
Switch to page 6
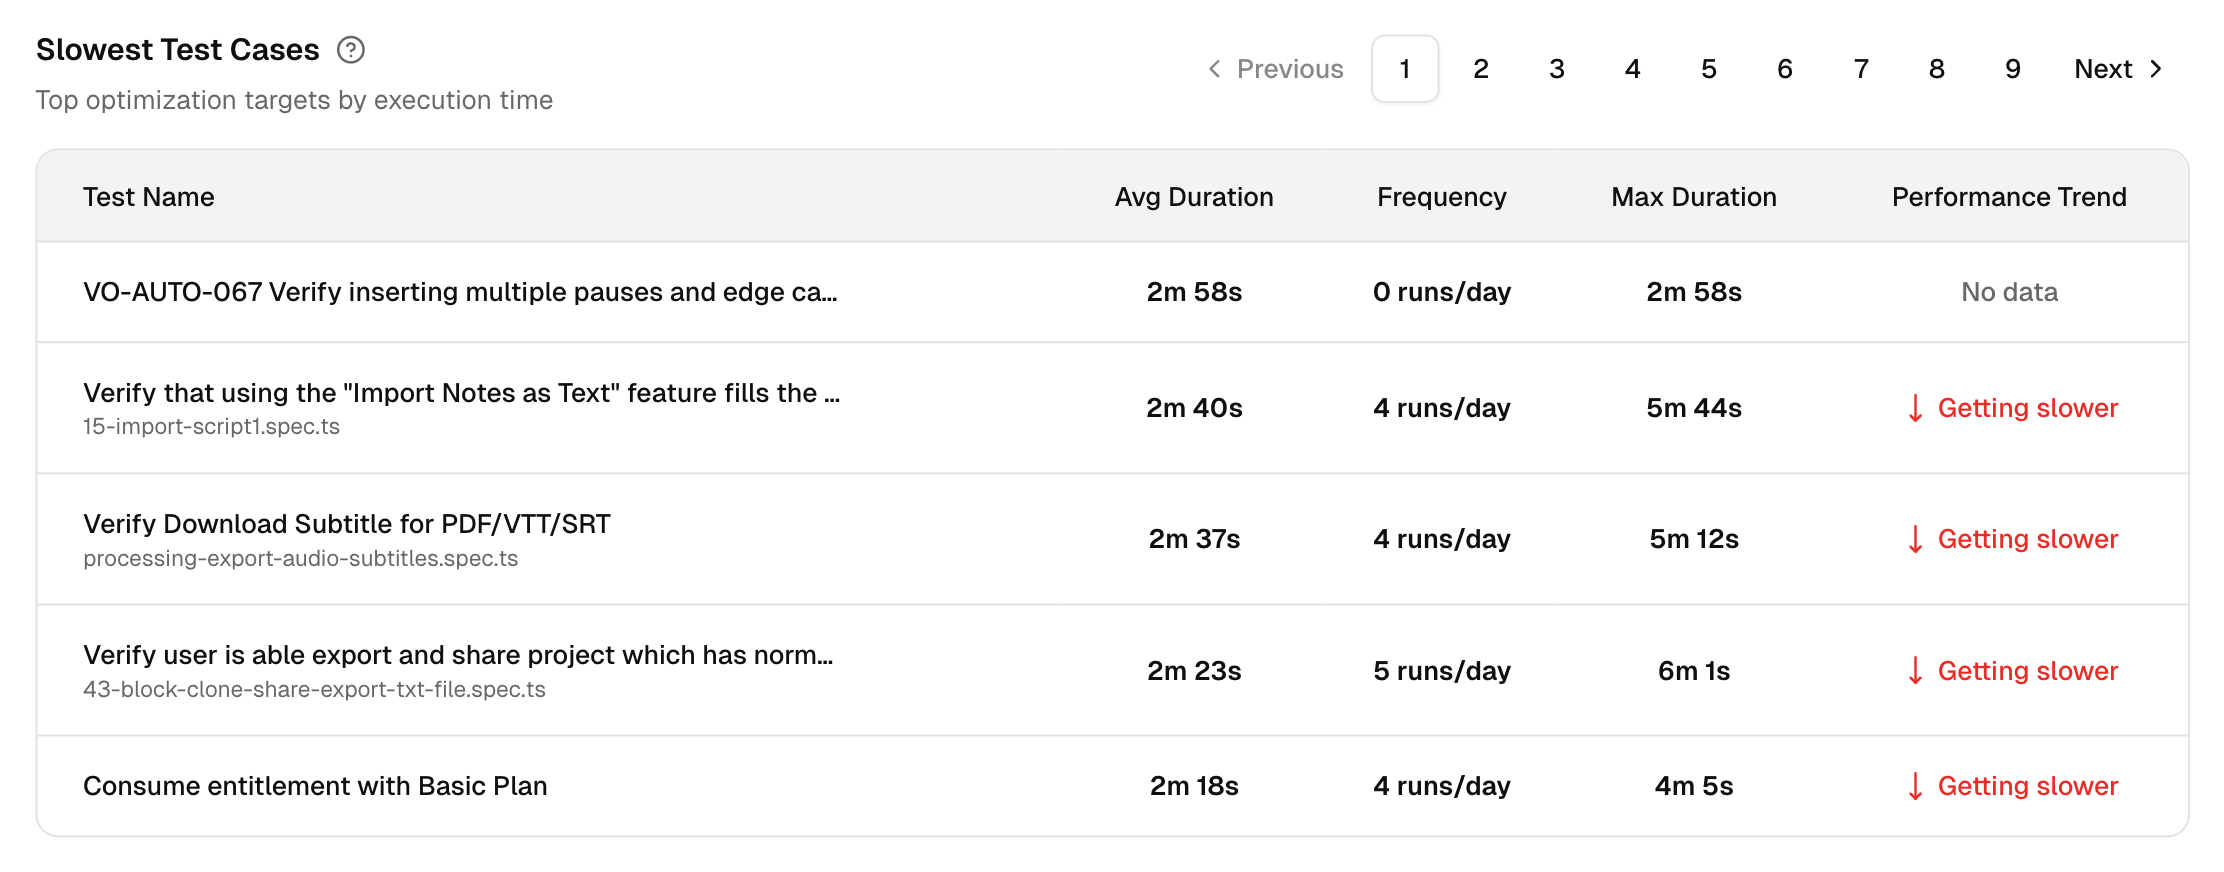pyautogui.click(x=1785, y=69)
